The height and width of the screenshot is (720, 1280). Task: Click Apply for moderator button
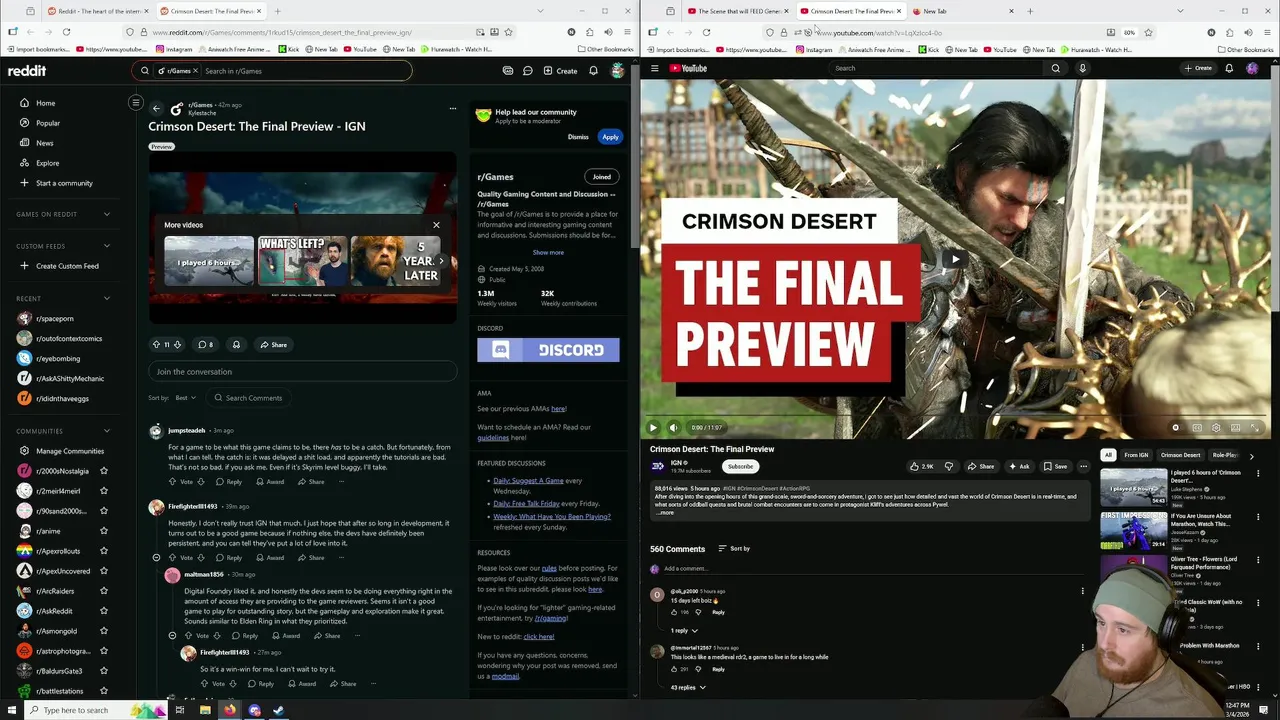click(x=610, y=137)
